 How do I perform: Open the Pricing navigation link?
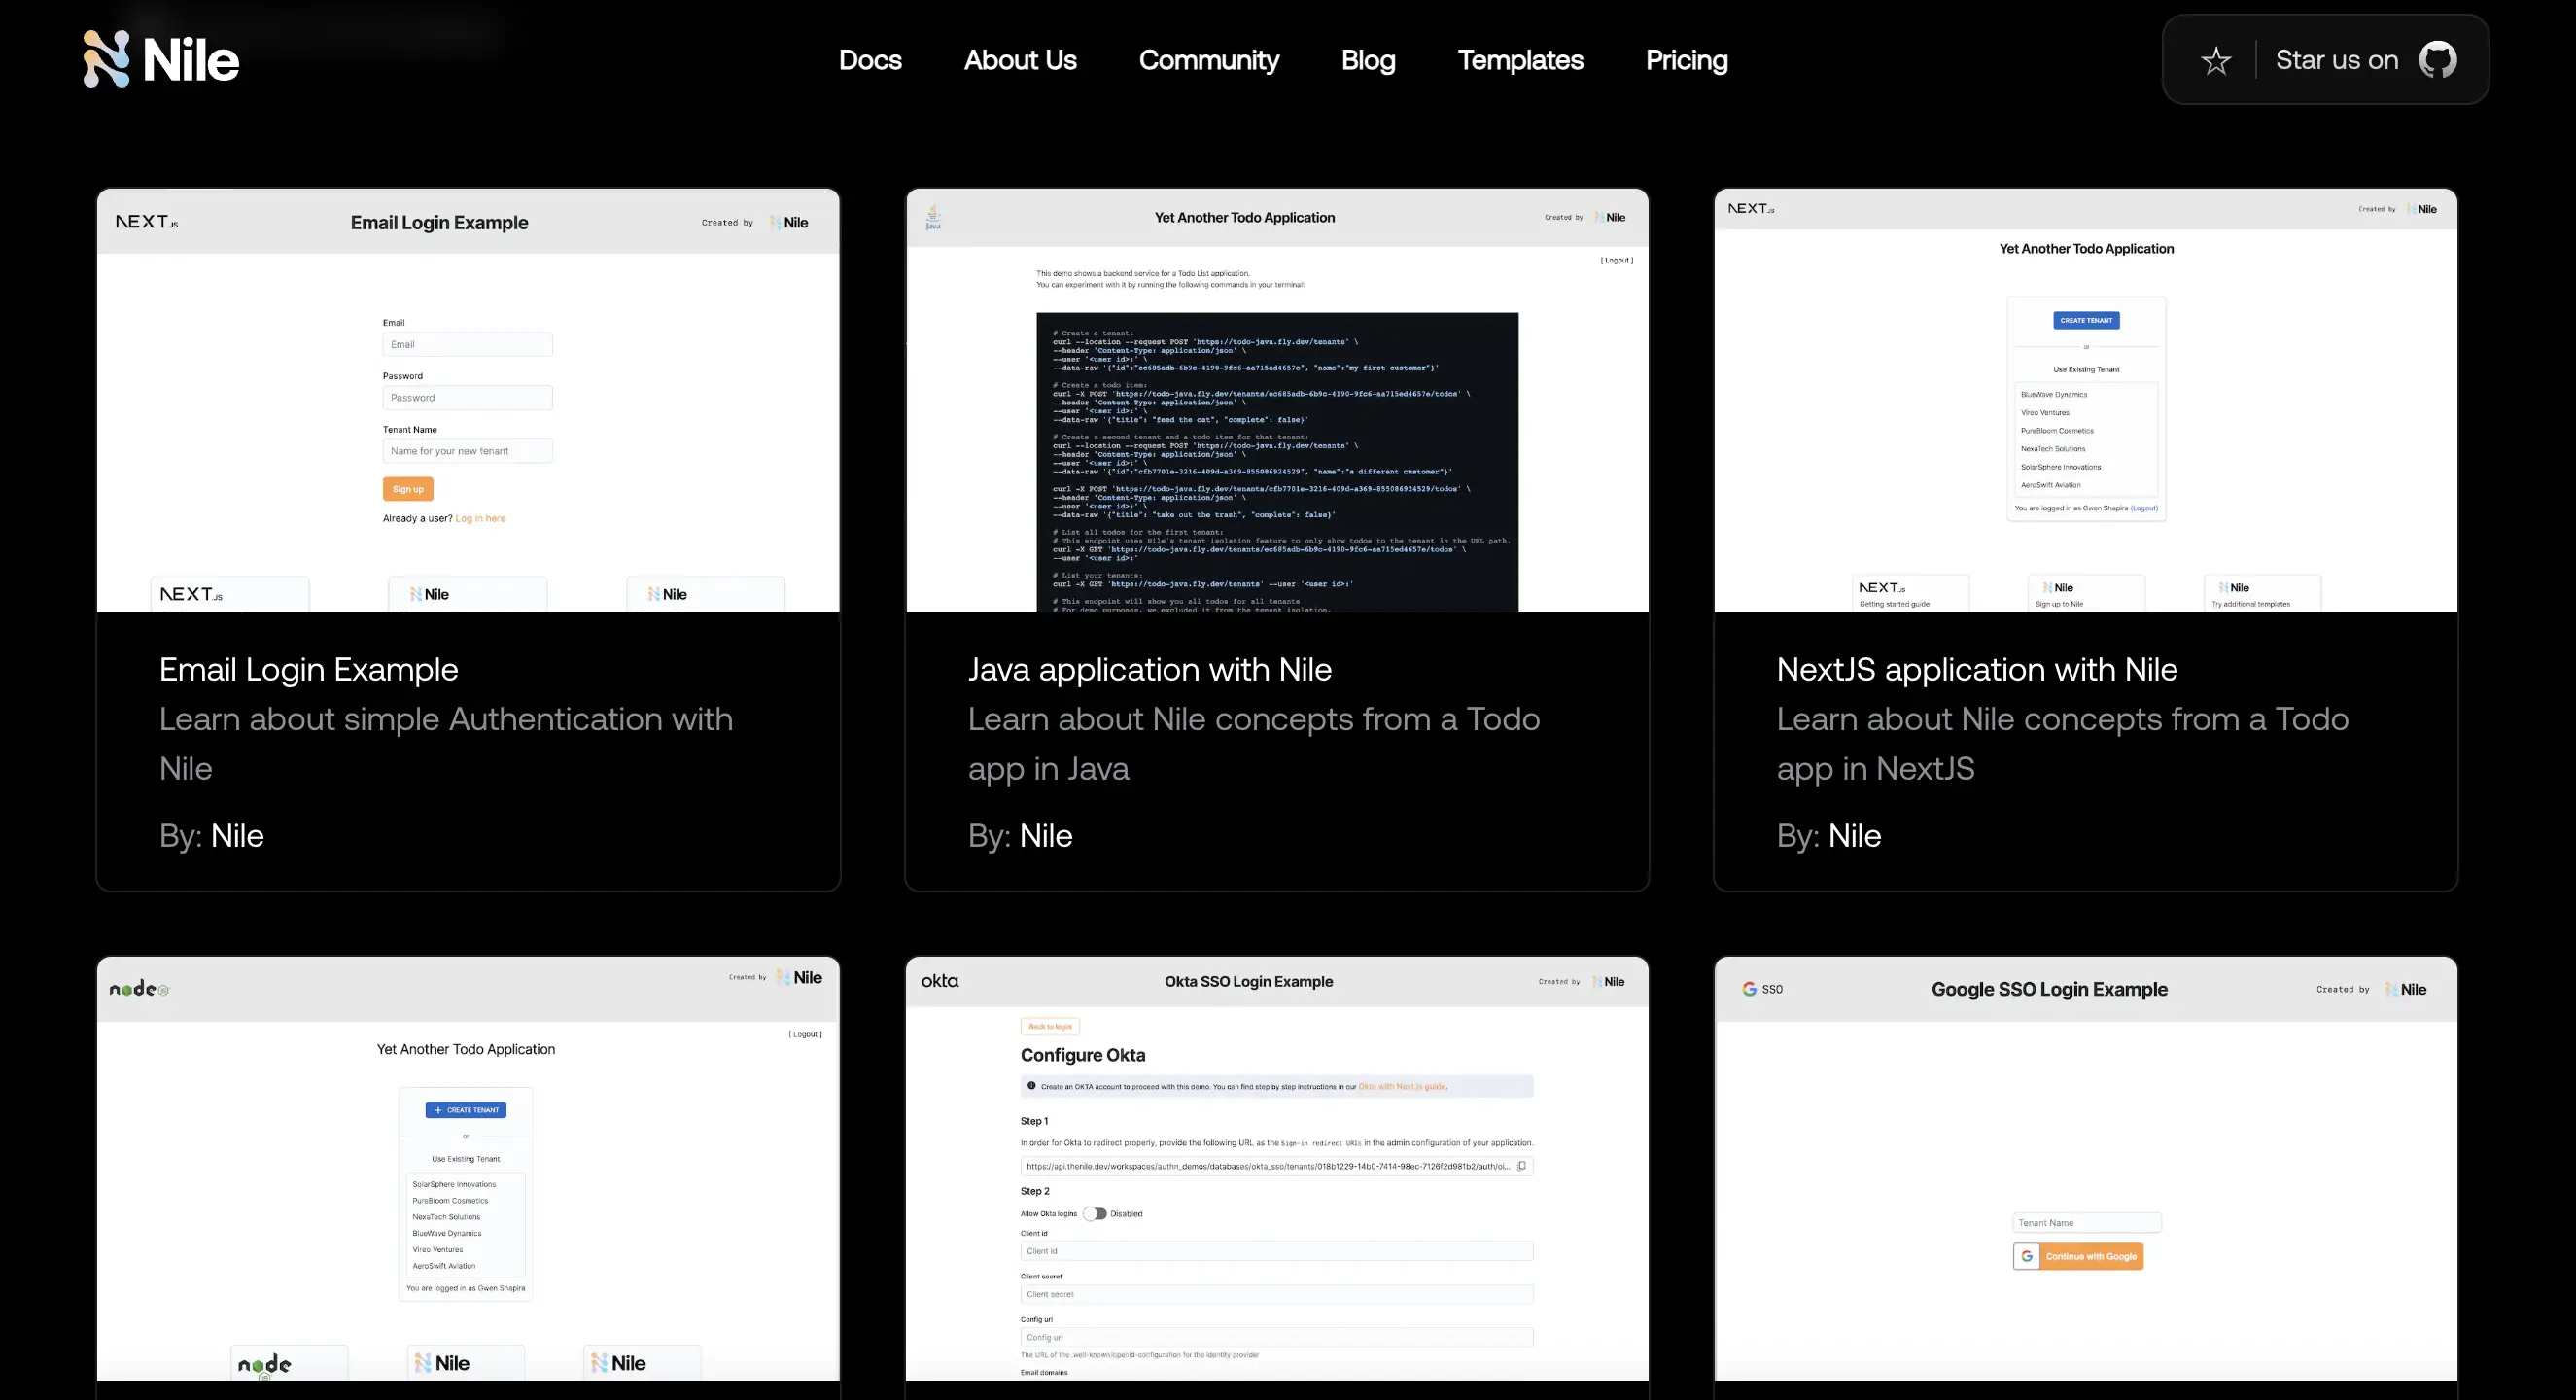tap(1686, 60)
